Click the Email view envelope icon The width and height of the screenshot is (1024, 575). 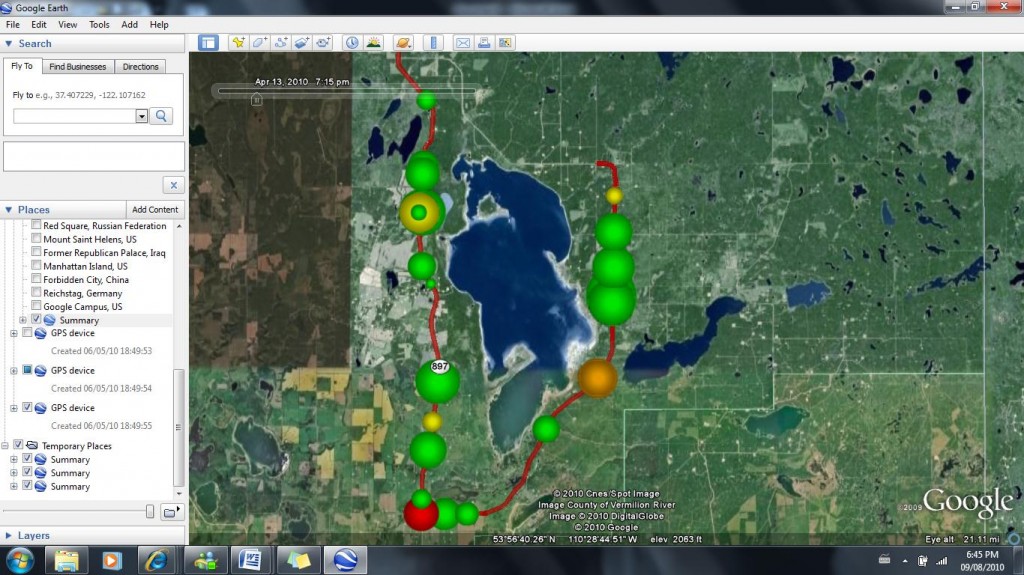pos(462,43)
